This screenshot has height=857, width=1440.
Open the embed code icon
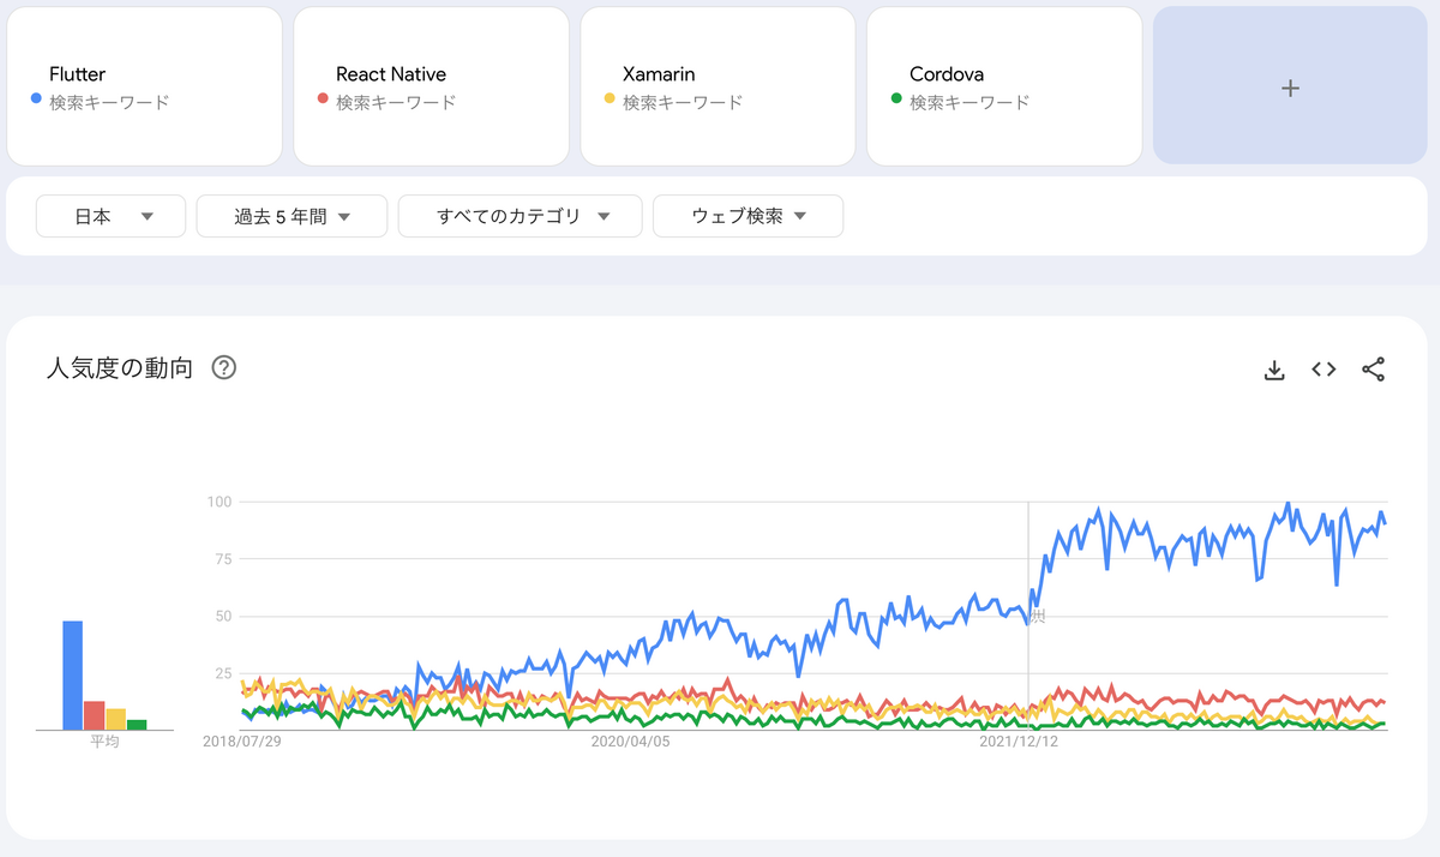(x=1324, y=370)
